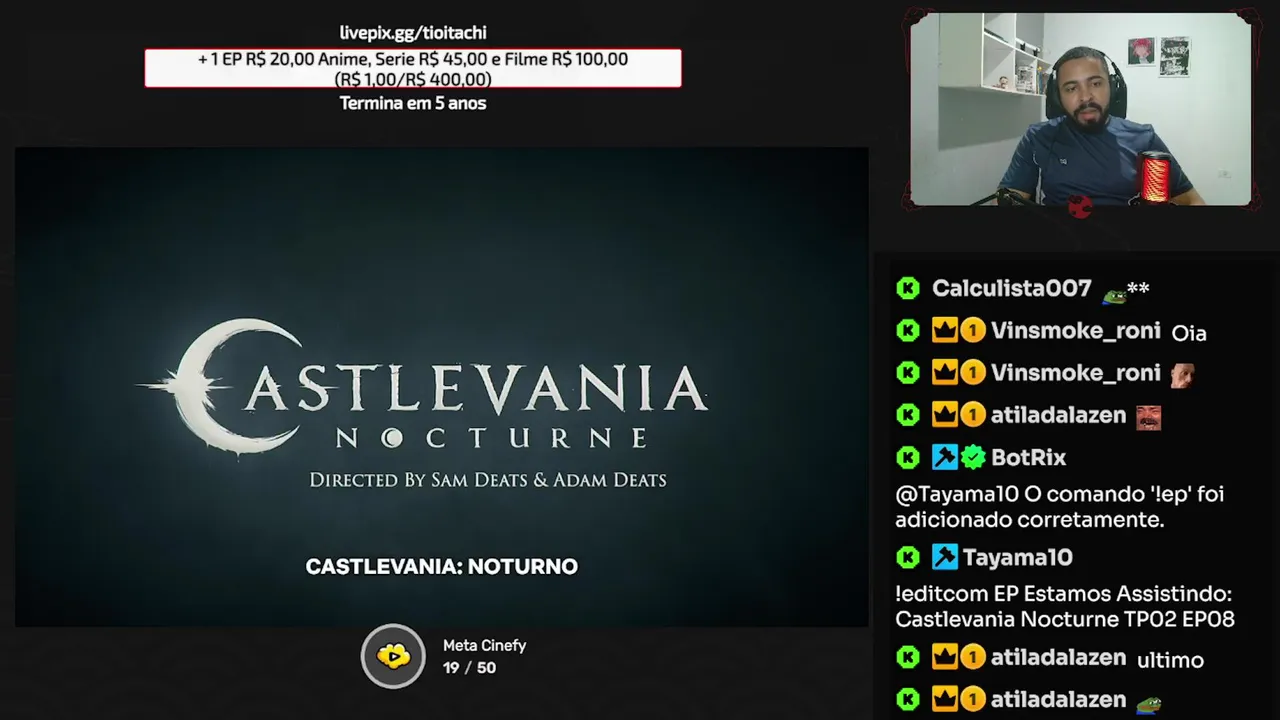Click the face emote in Vinsmoke_roni's message
This screenshot has width=1280, height=720.
point(1183,374)
